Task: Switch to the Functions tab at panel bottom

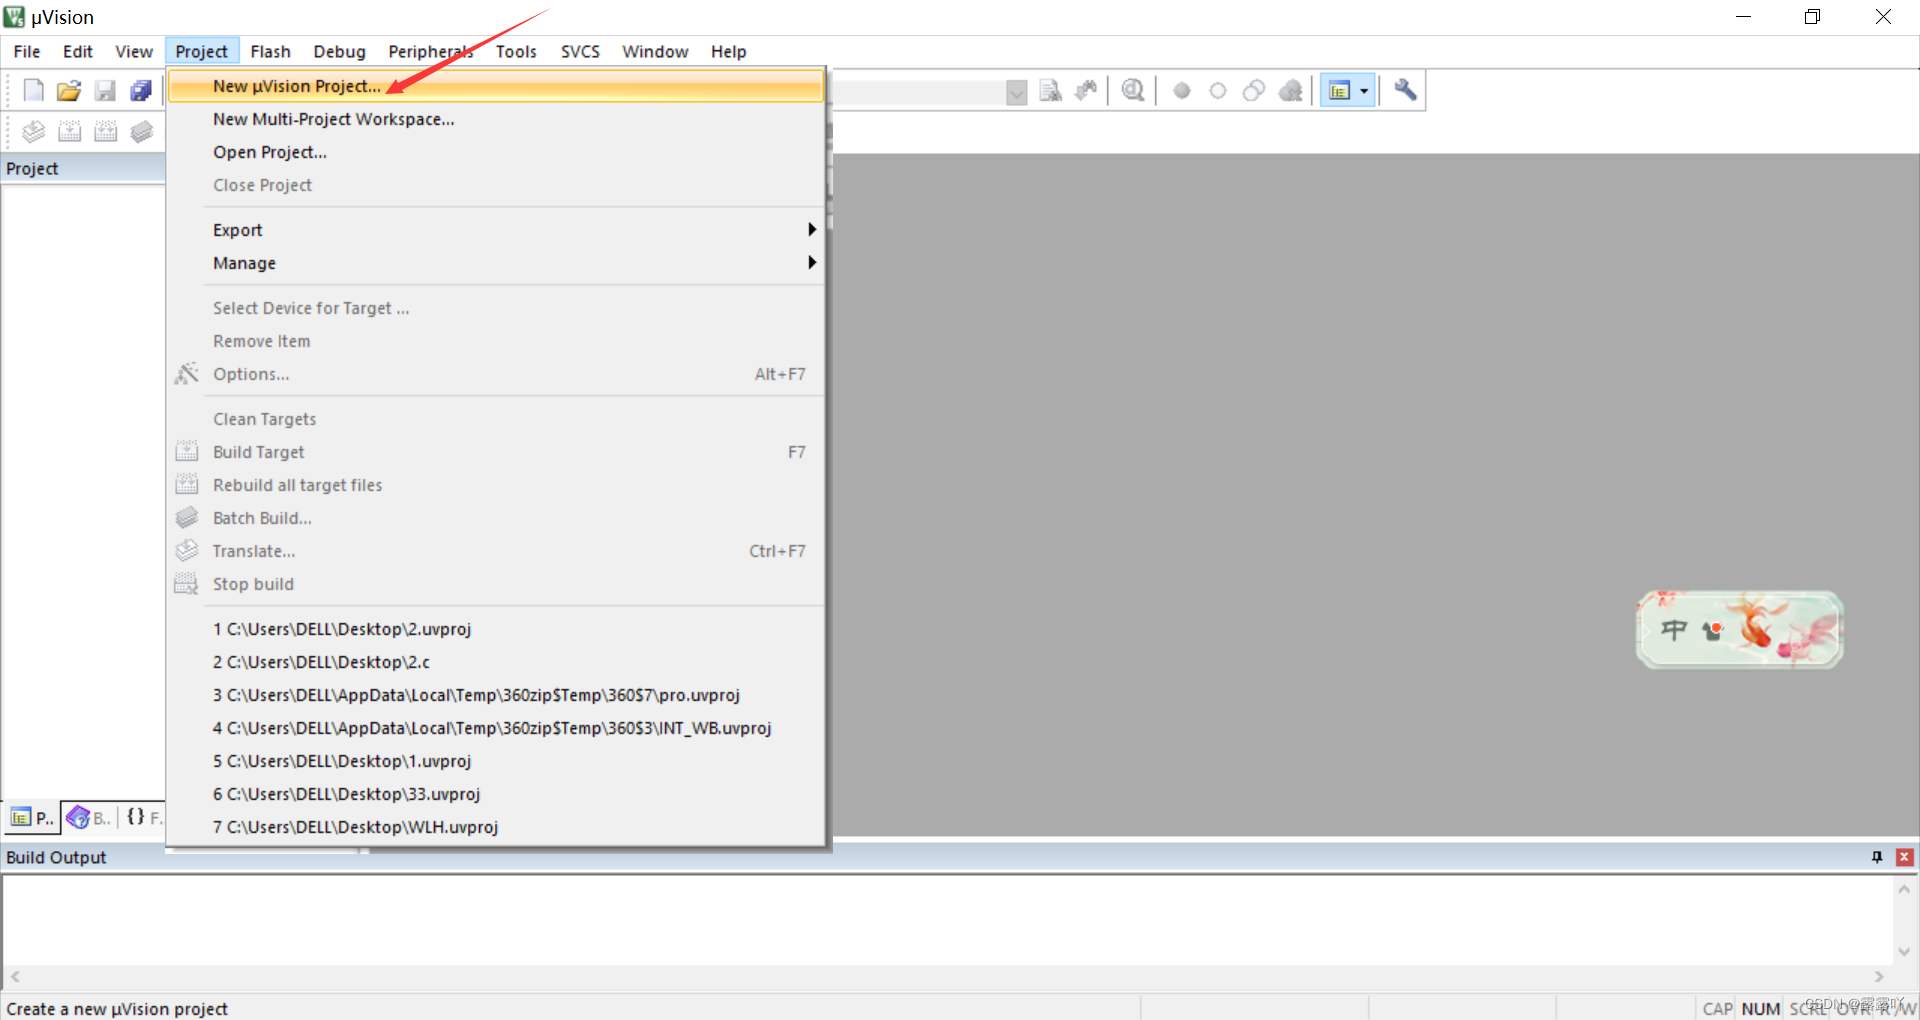Action: (x=143, y=818)
